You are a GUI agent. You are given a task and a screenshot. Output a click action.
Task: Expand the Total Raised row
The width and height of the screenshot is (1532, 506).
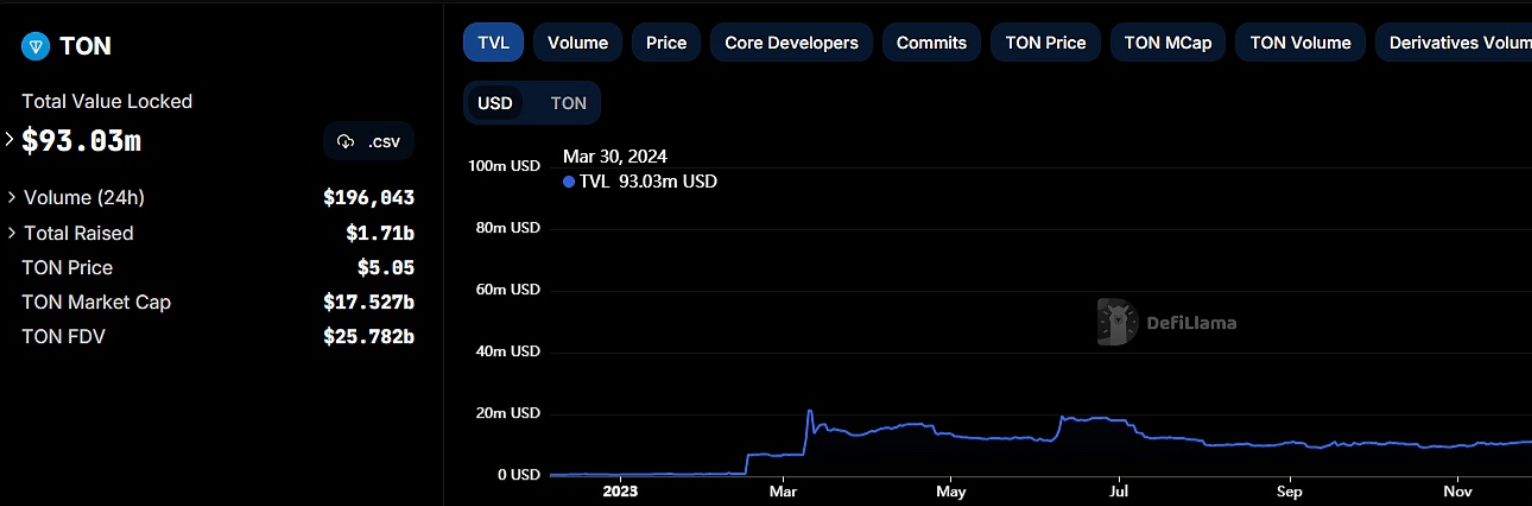12,233
